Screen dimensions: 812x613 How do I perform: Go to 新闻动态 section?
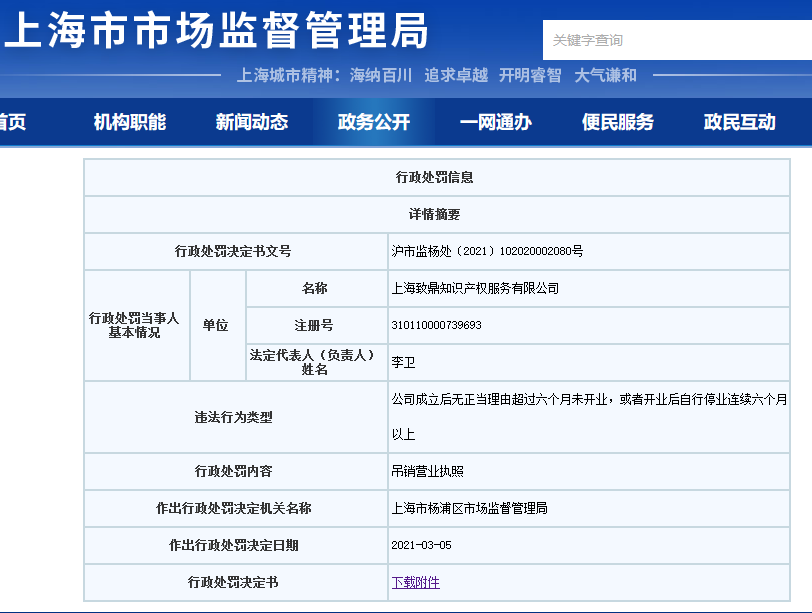pos(252,122)
